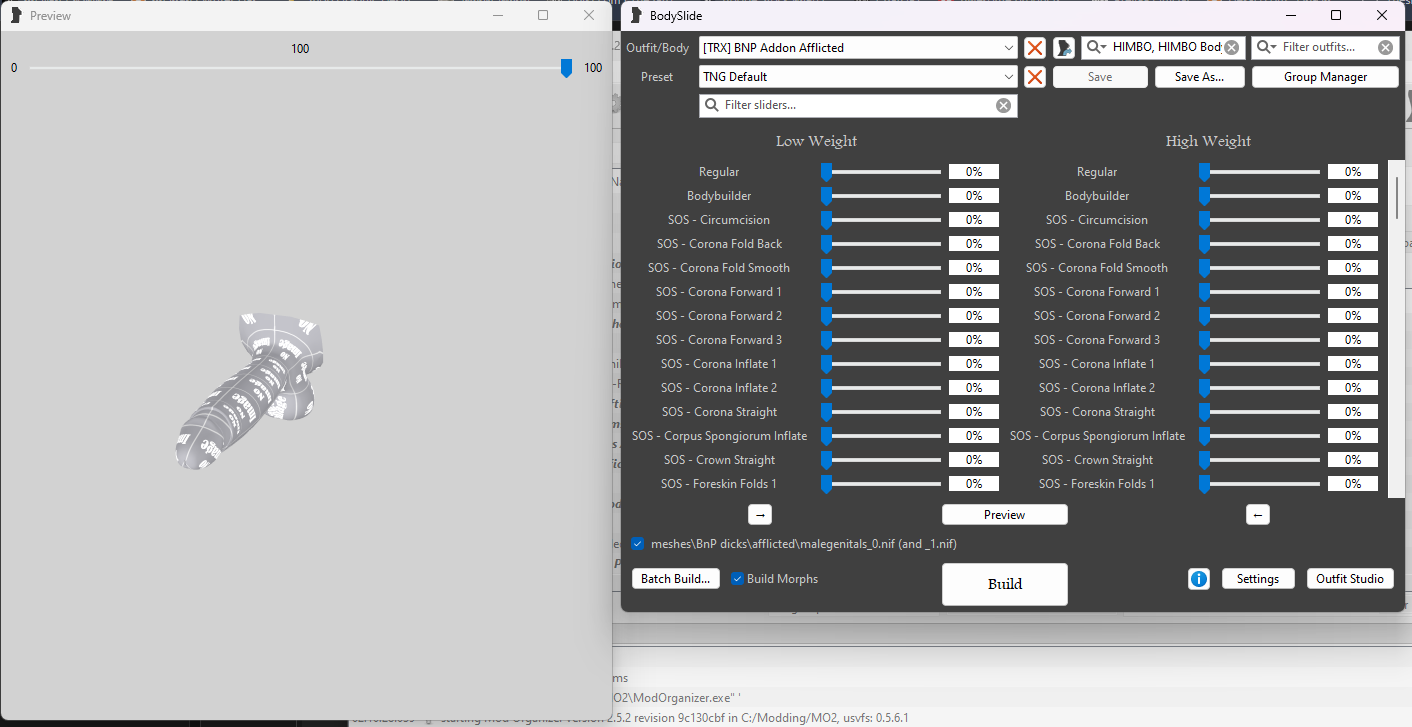
Task: Click the preview window weight slider thumb
Action: (566, 68)
